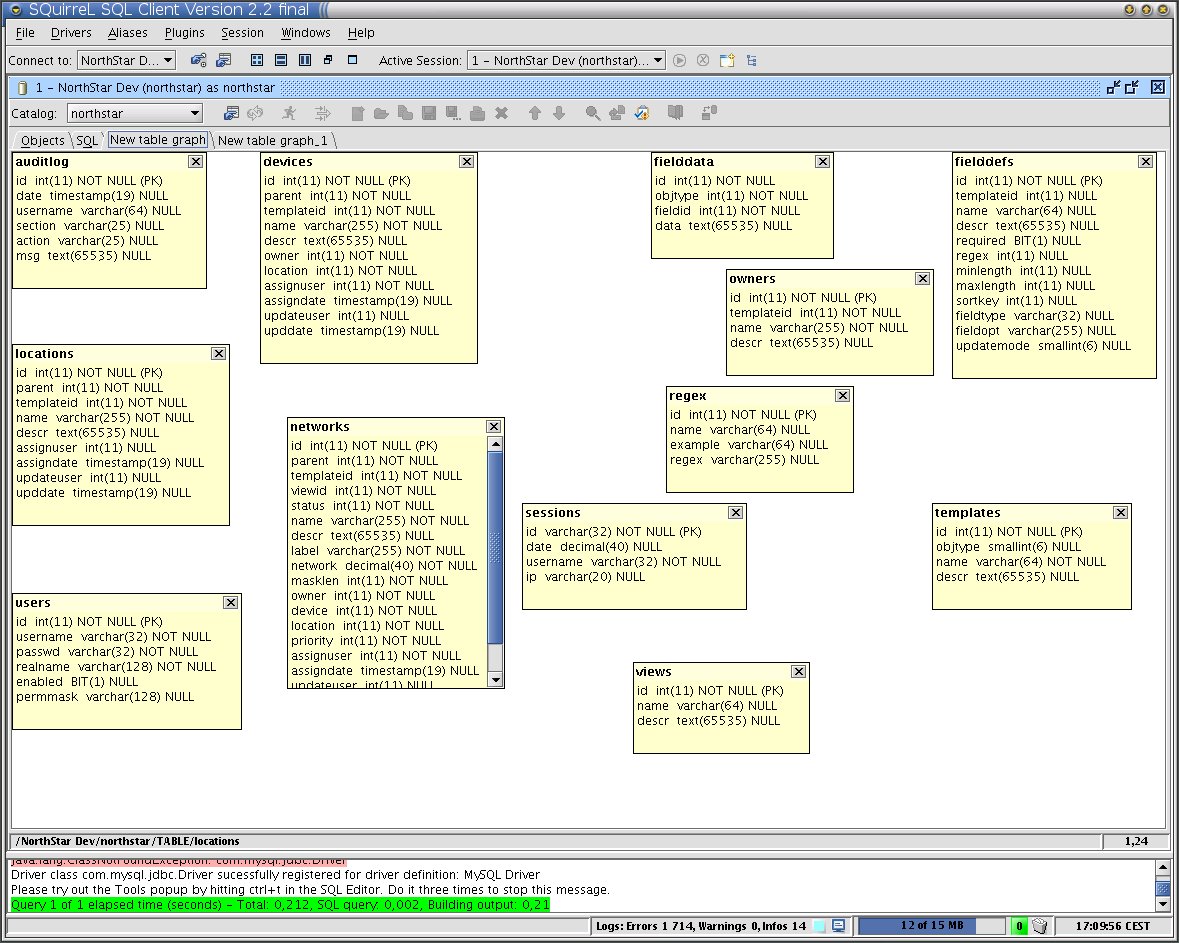
Task: Open the zoom magnifier tool
Action: (593, 113)
